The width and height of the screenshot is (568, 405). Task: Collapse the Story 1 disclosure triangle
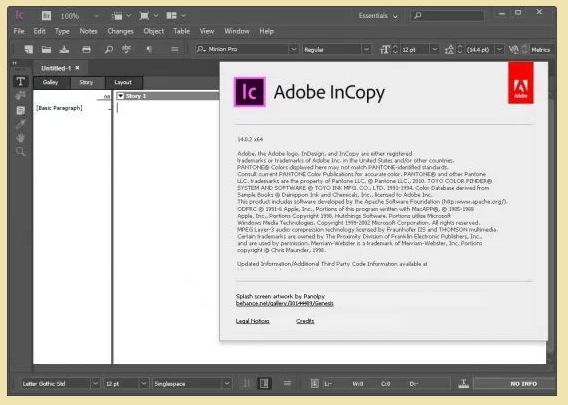tap(121, 96)
